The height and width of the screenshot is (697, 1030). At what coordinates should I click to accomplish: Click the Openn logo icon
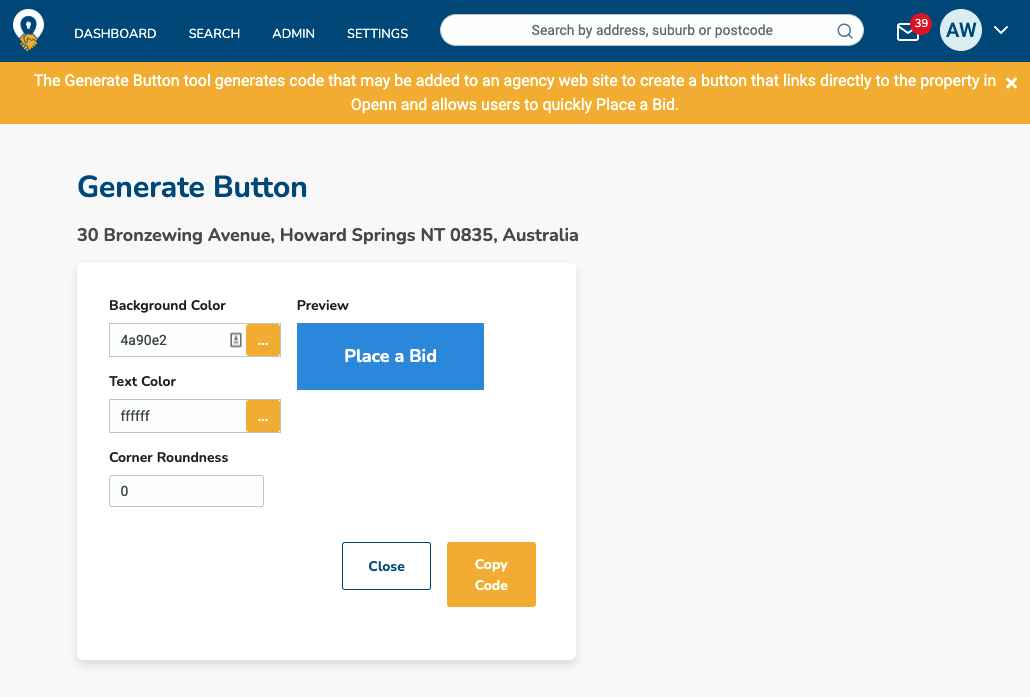[28, 30]
